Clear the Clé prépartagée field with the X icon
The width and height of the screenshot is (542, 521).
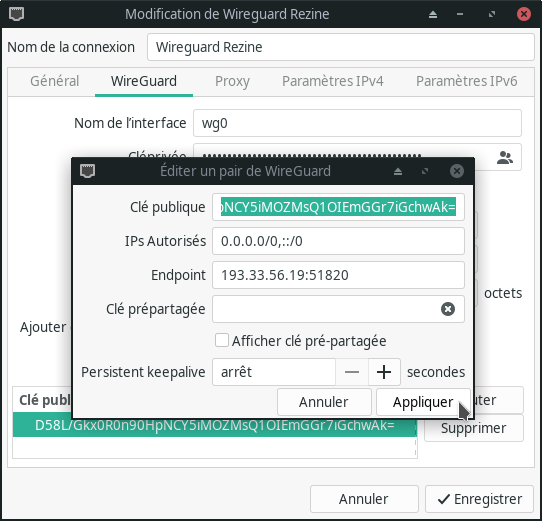click(x=448, y=309)
